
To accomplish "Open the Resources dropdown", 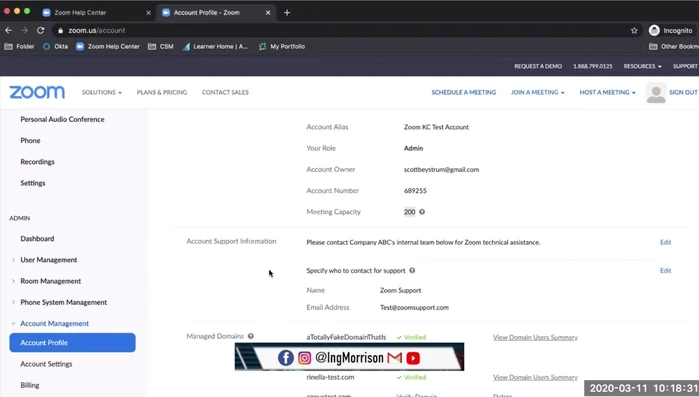I will [642, 66].
